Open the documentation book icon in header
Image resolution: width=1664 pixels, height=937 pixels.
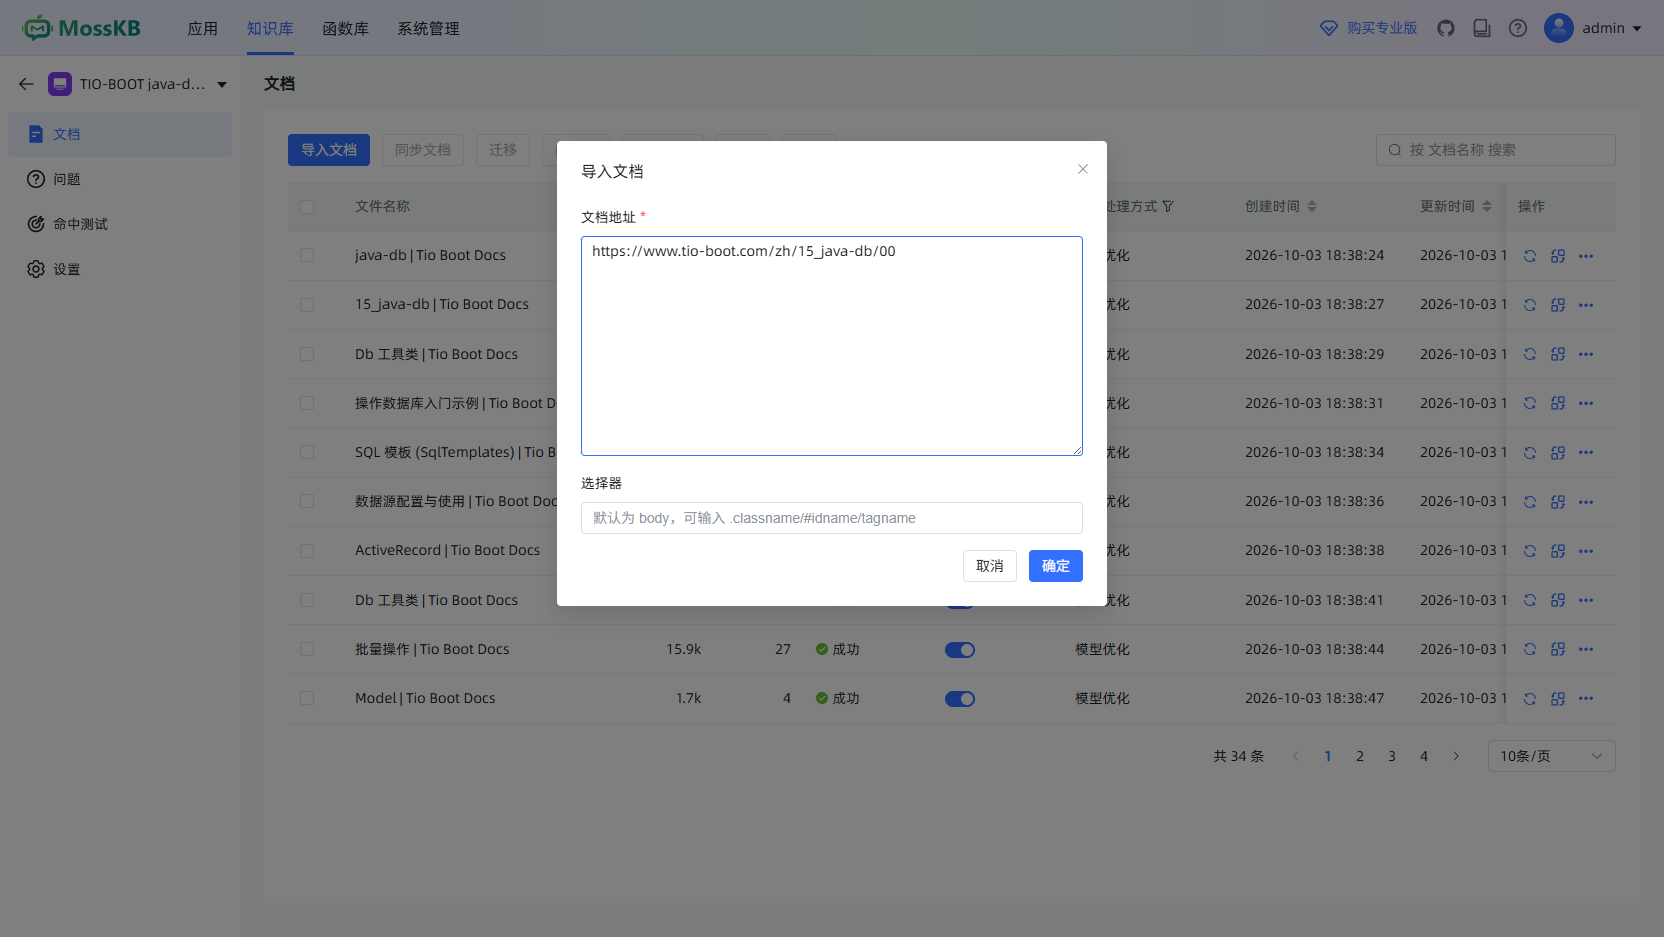tap(1482, 28)
